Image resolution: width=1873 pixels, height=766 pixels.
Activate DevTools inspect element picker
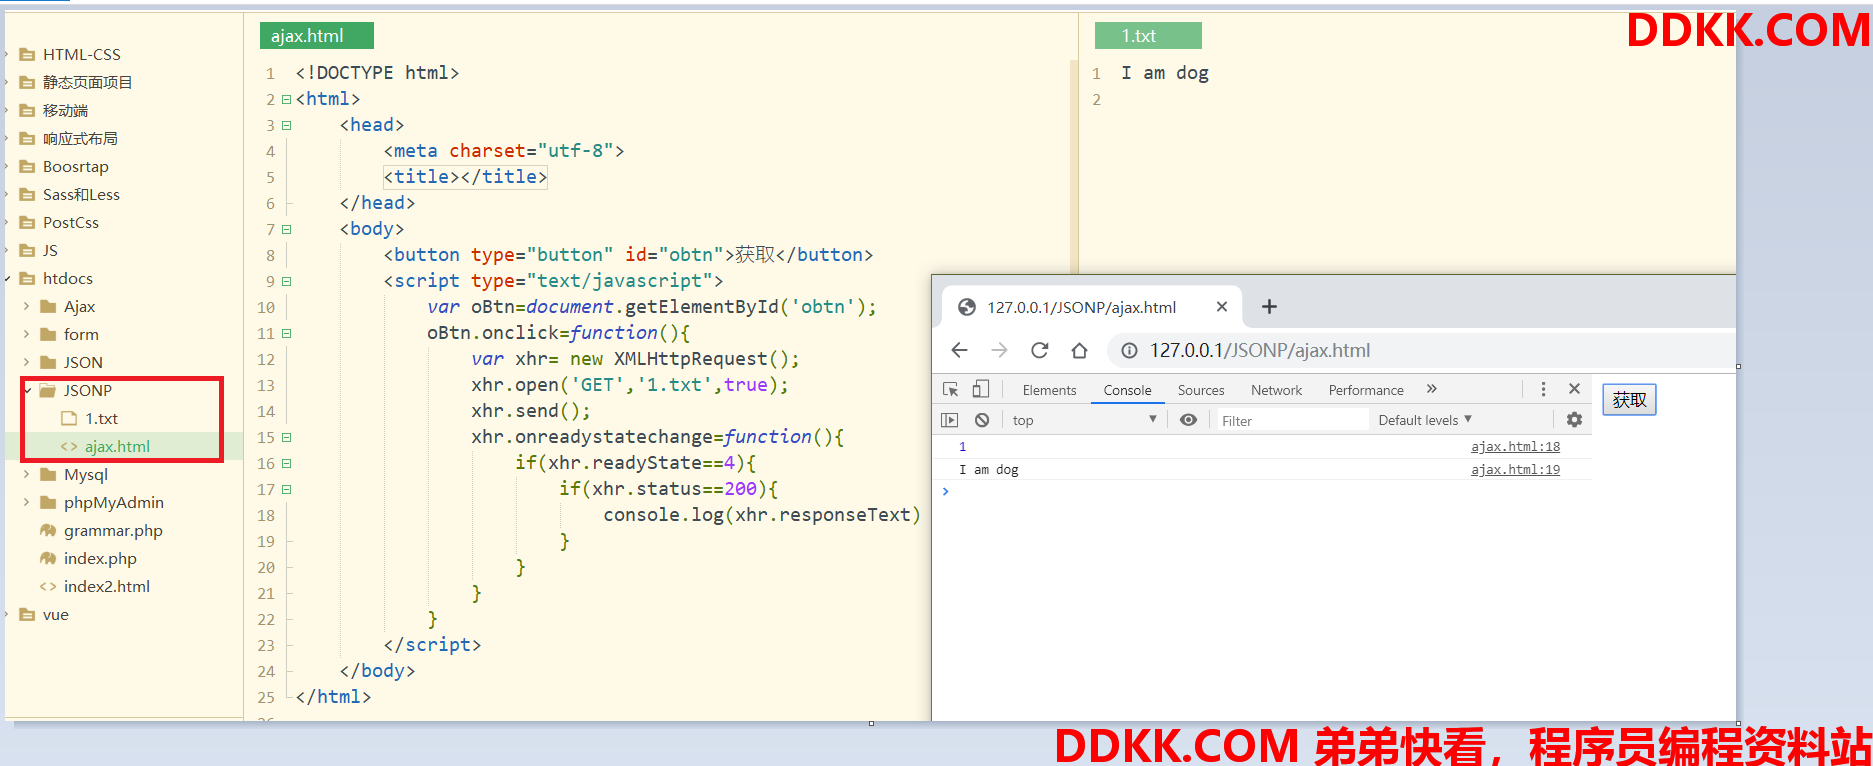950,389
